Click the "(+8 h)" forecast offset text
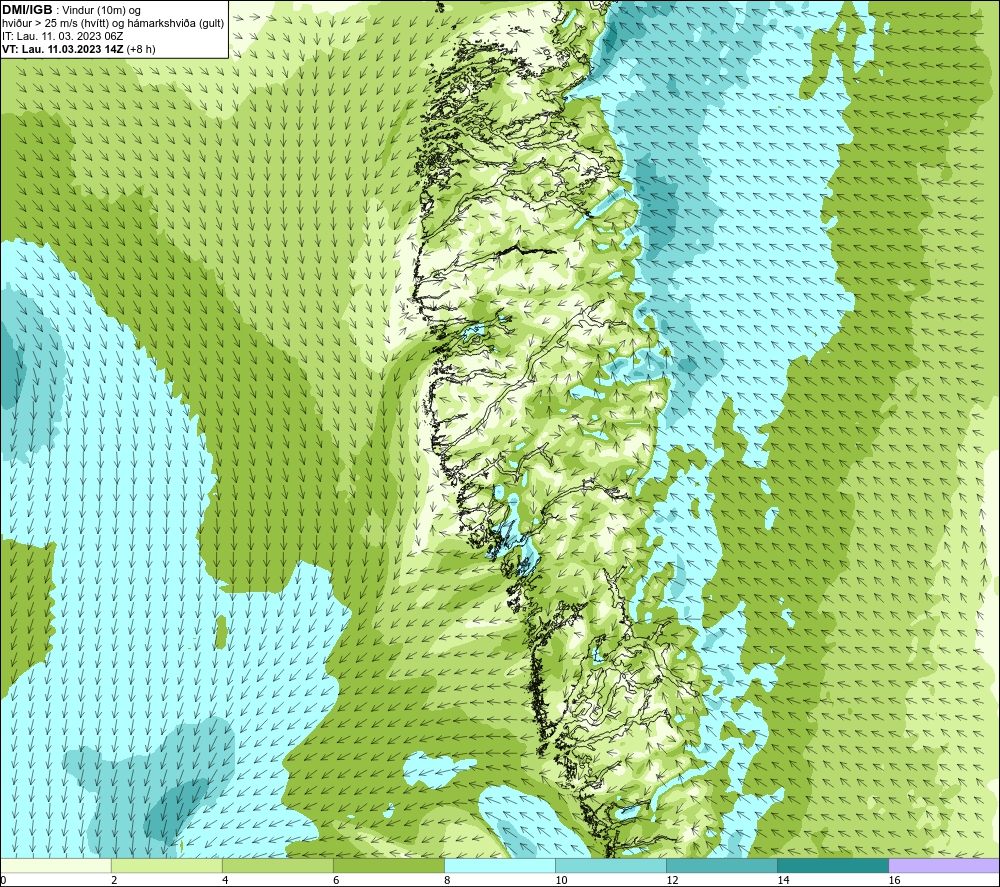This screenshot has height=887, width=1000. pos(141,49)
